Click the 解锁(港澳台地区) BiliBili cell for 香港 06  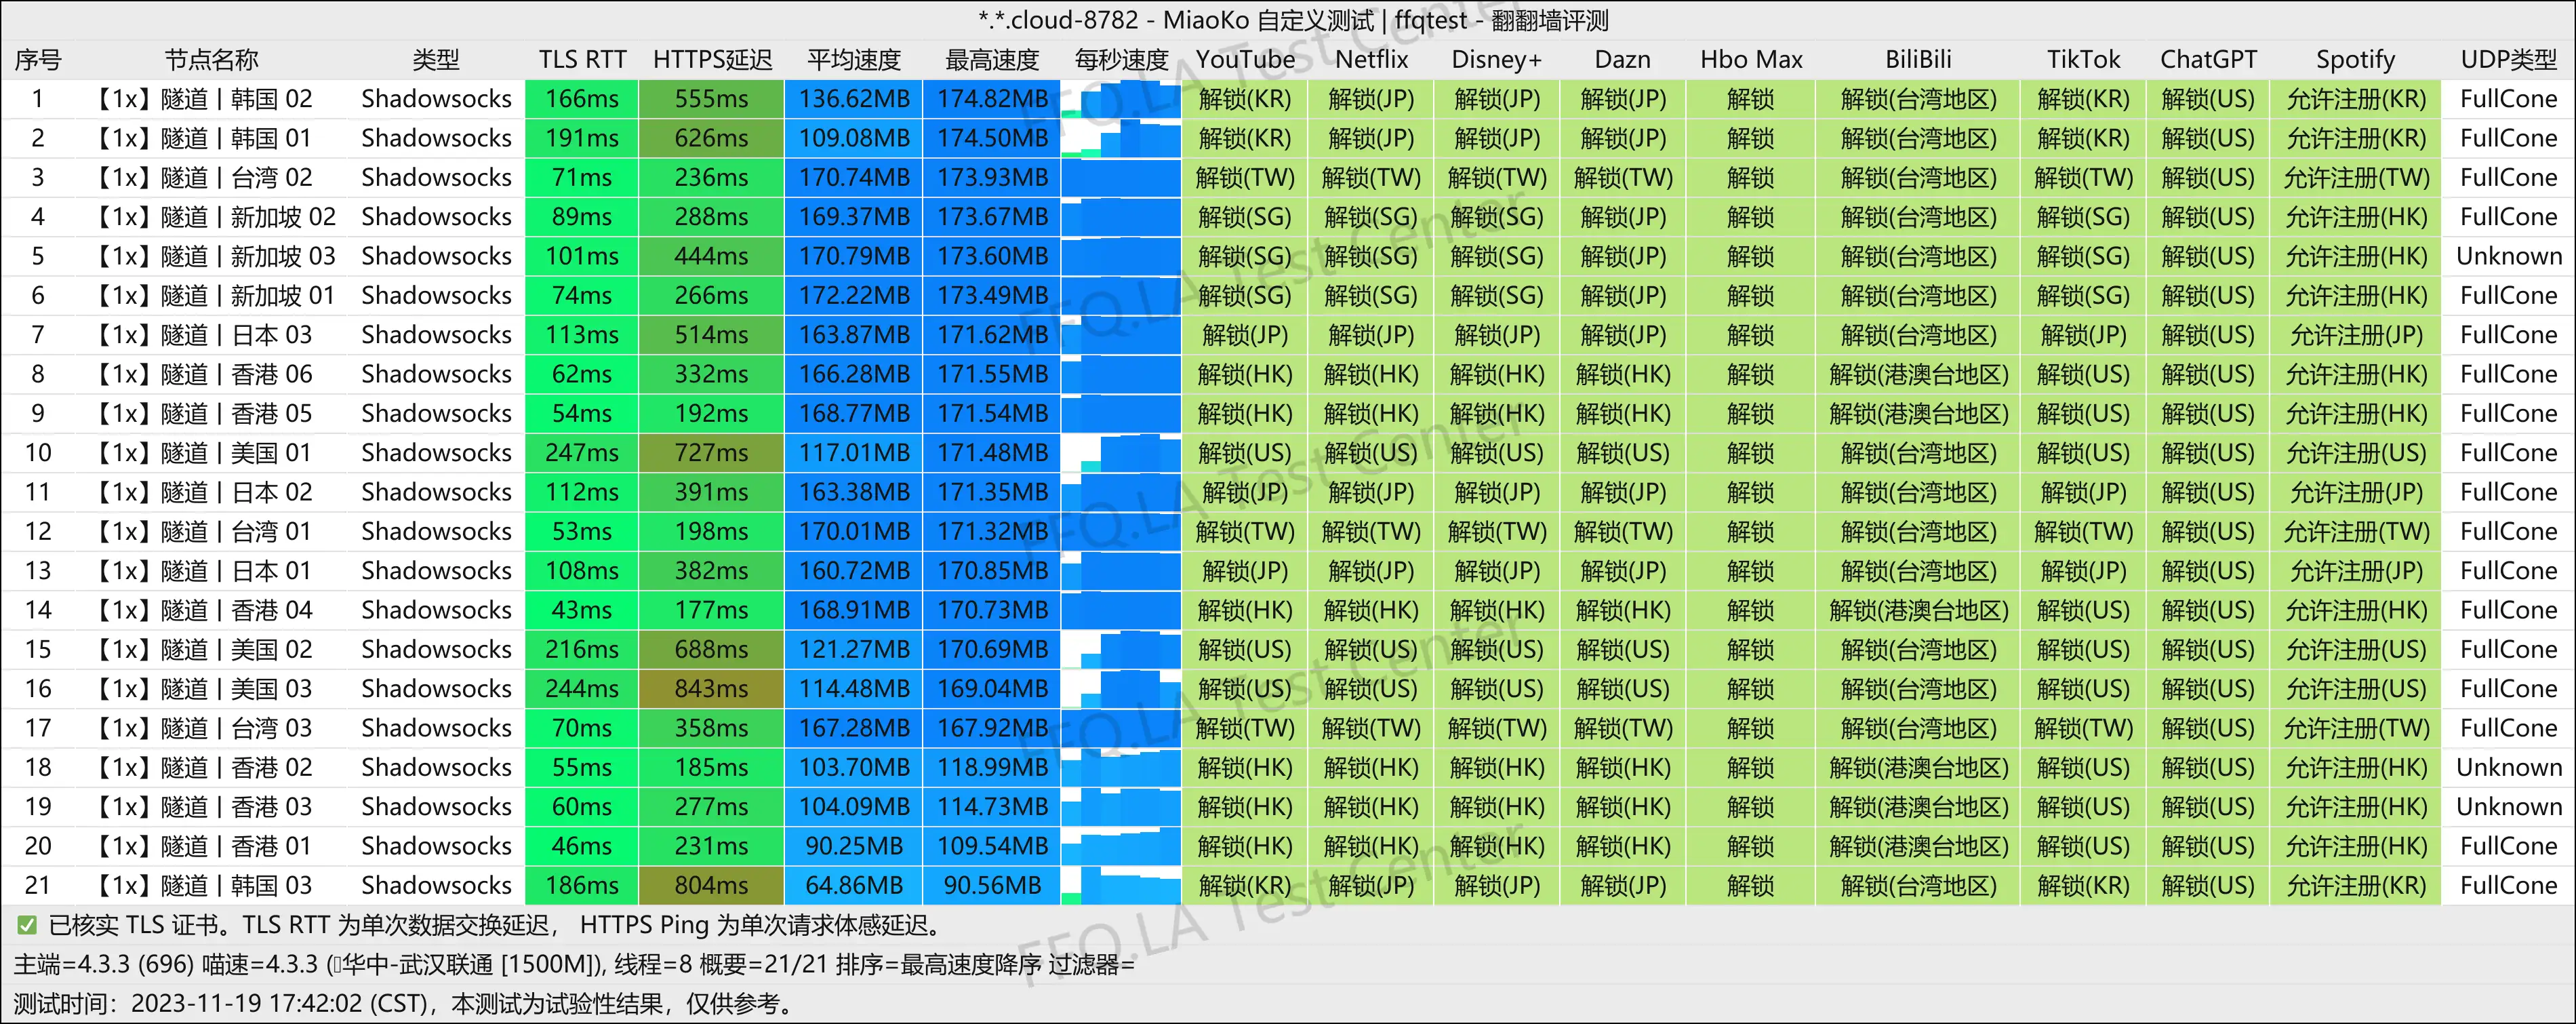coord(1917,375)
